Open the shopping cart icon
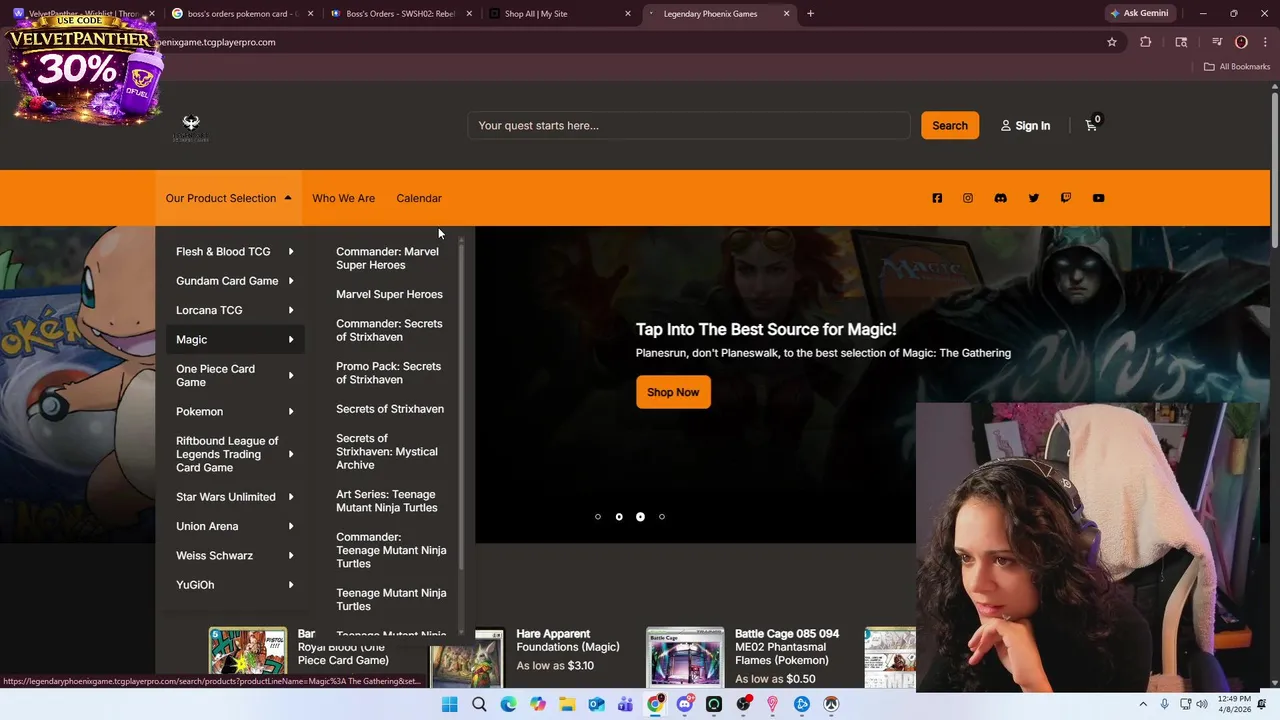Image resolution: width=1280 pixels, height=720 pixels. pyautogui.click(x=1092, y=125)
